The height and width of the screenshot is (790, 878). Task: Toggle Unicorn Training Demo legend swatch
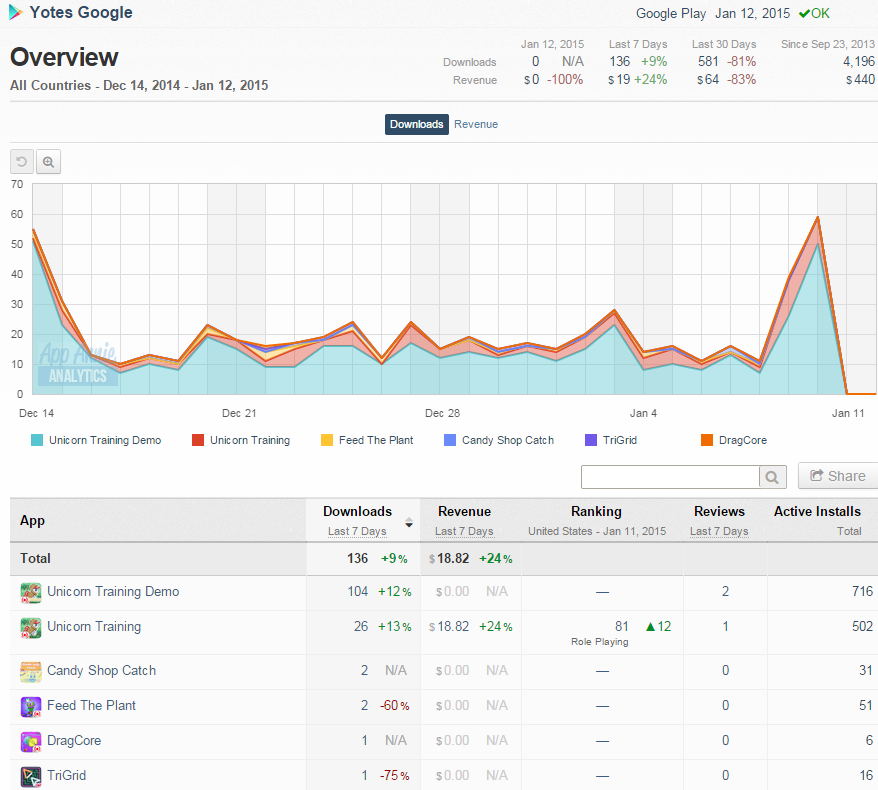[x=37, y=440]
